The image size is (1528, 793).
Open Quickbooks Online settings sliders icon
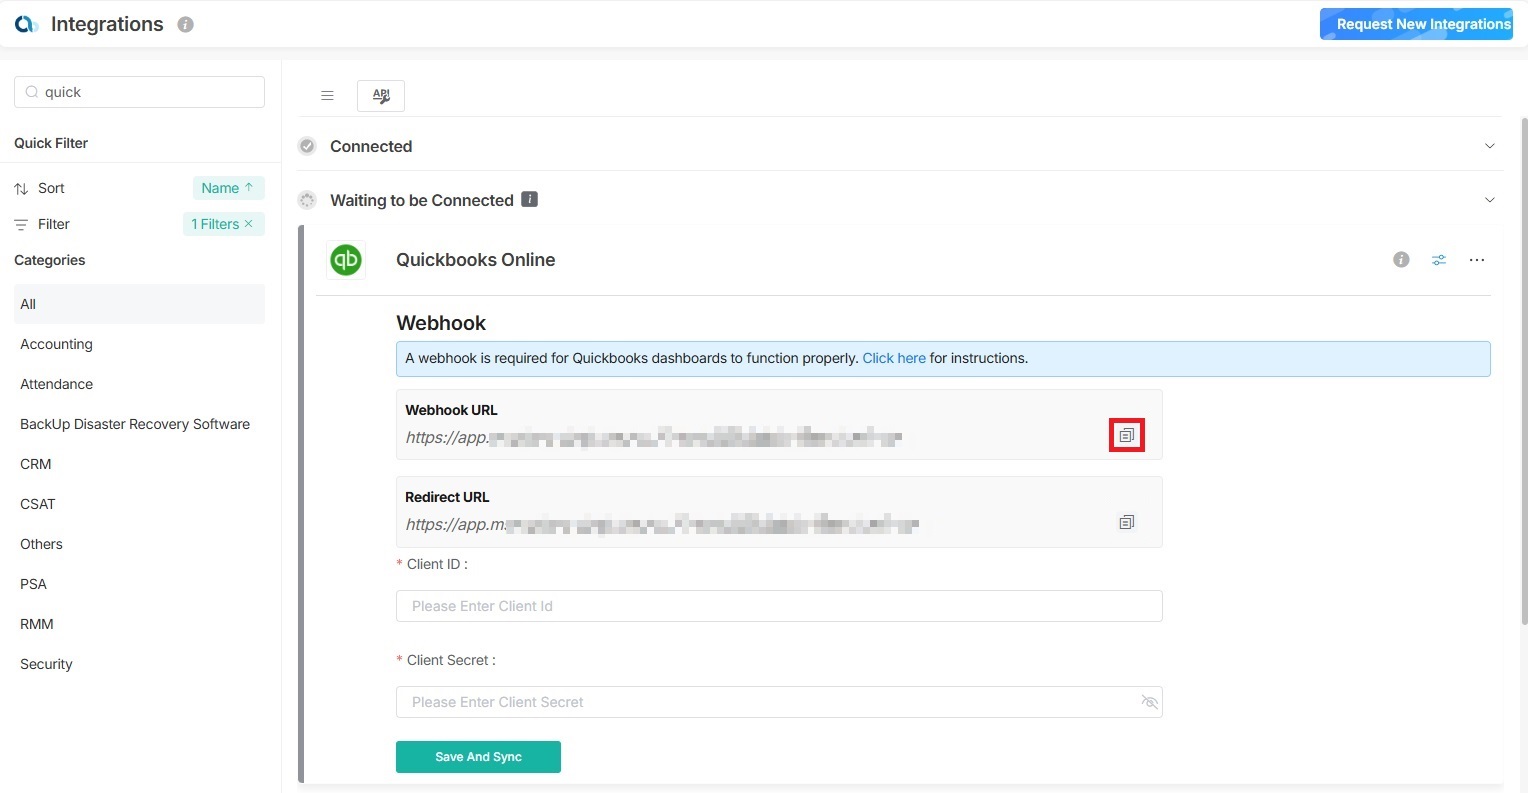[1439, 260]
